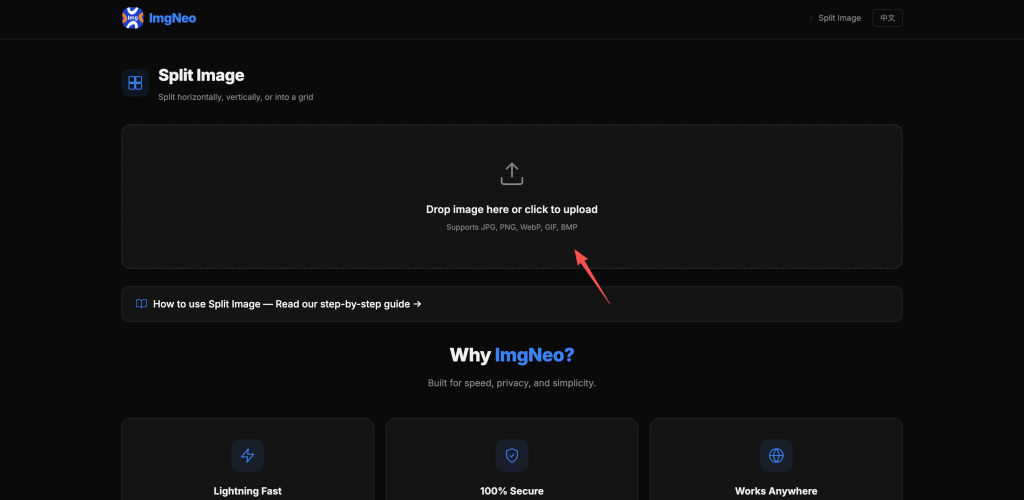
Task: Click the 'Supports JPG, PNG, WebP, GIF, BMP' text
Action: click(x=512, y=227)
